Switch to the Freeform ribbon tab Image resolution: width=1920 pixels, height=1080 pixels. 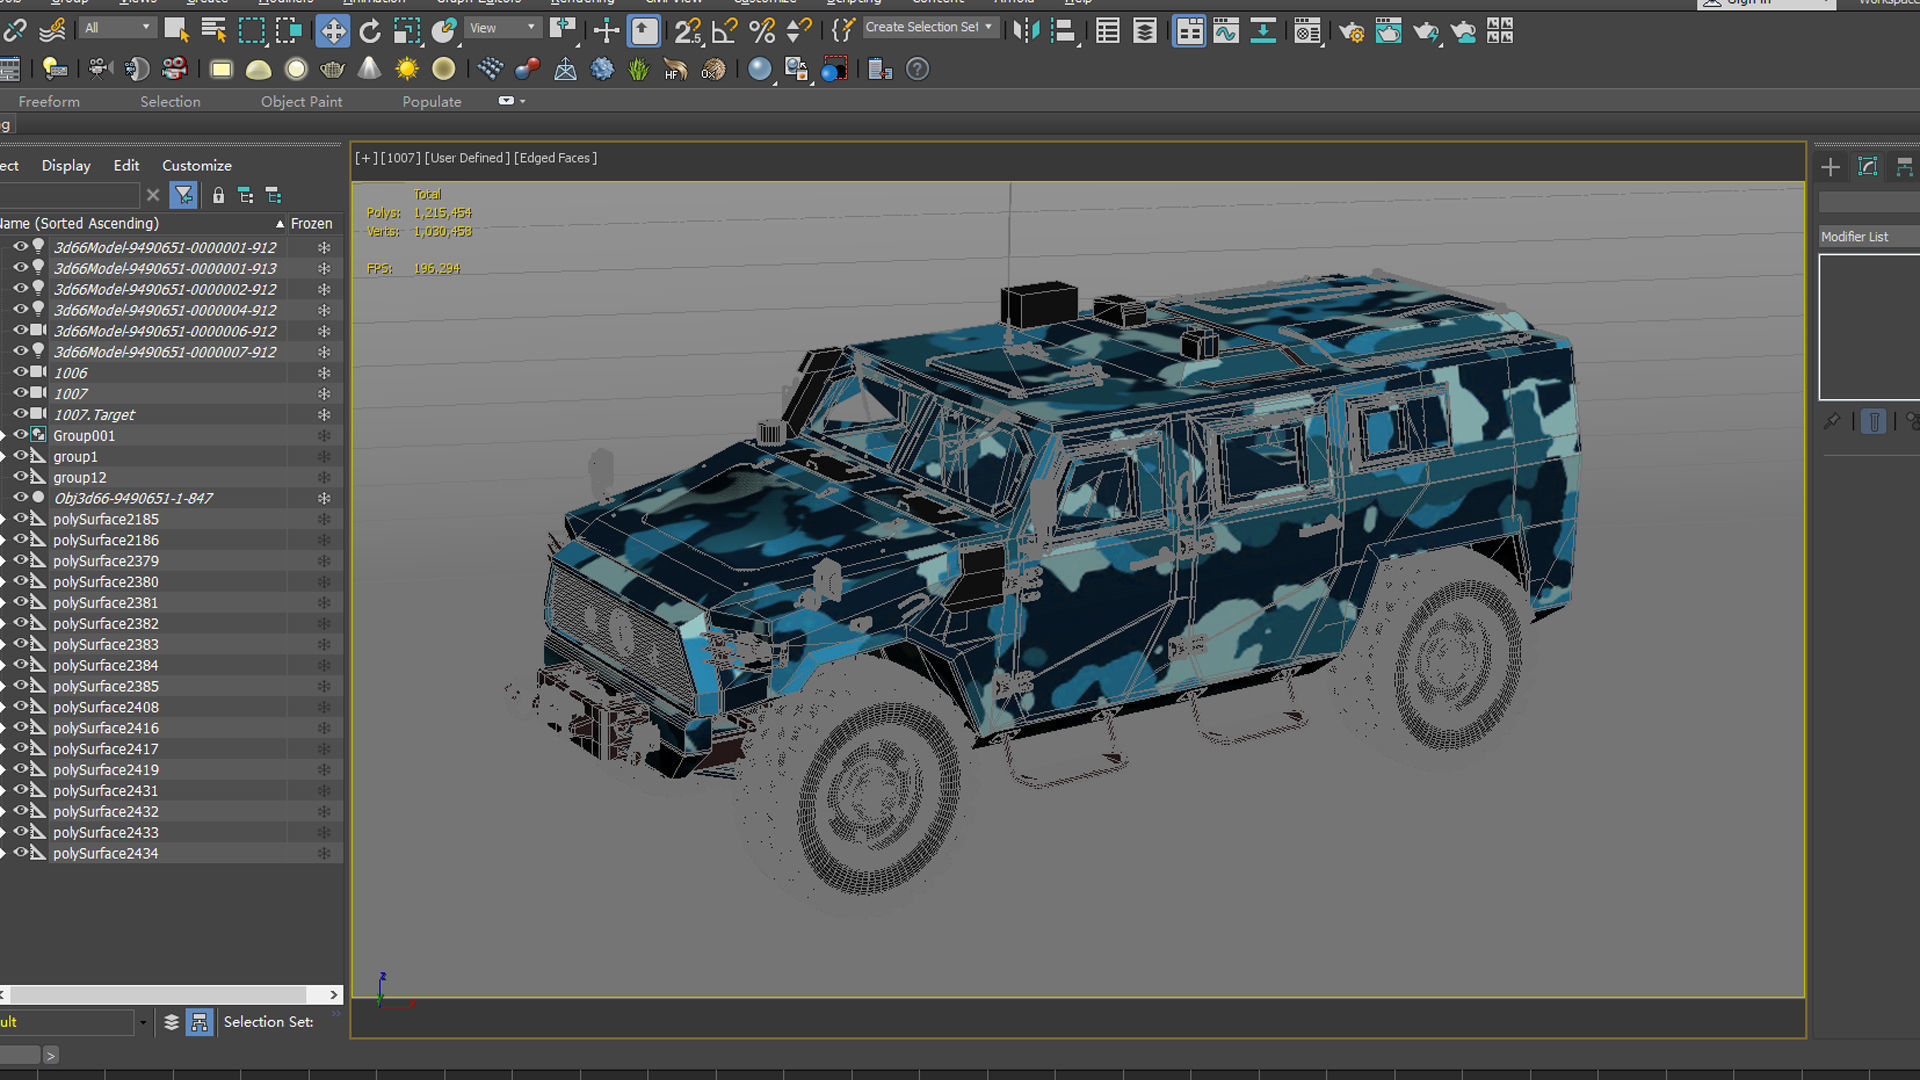49,101
